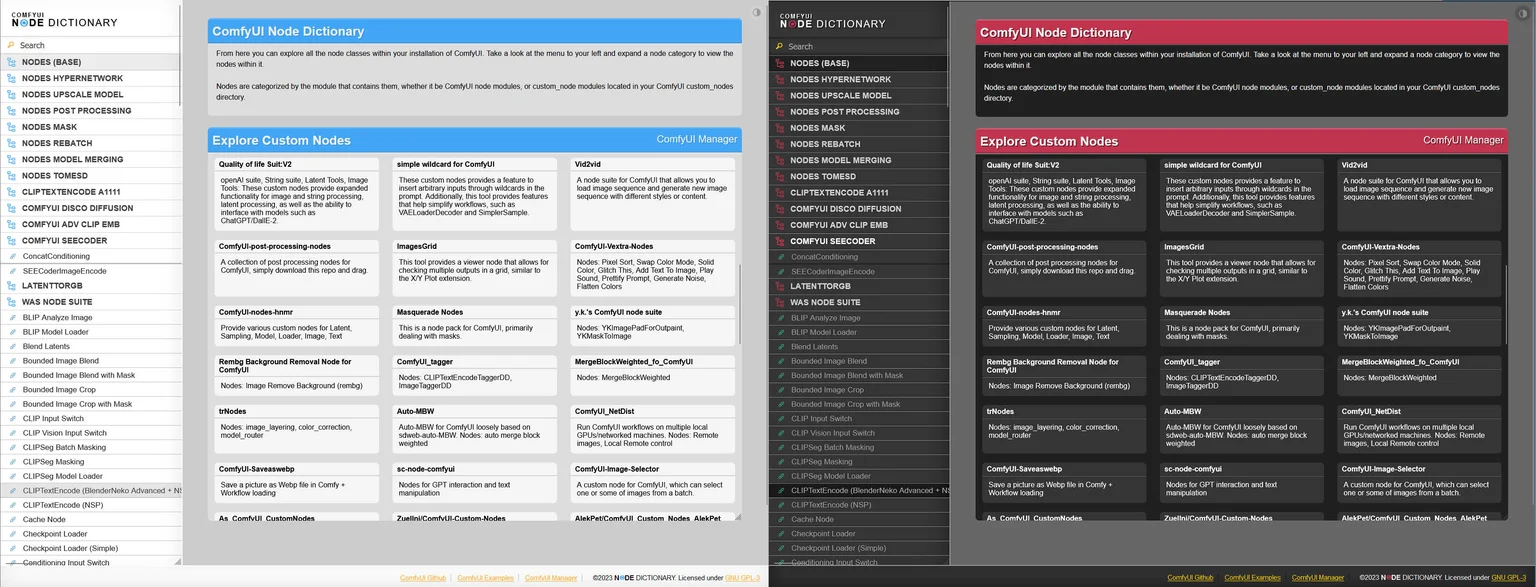1536x587 pixels.
Task: Open ComfyUI Github footer link, light panel
Action: click(x=423, y=578)
